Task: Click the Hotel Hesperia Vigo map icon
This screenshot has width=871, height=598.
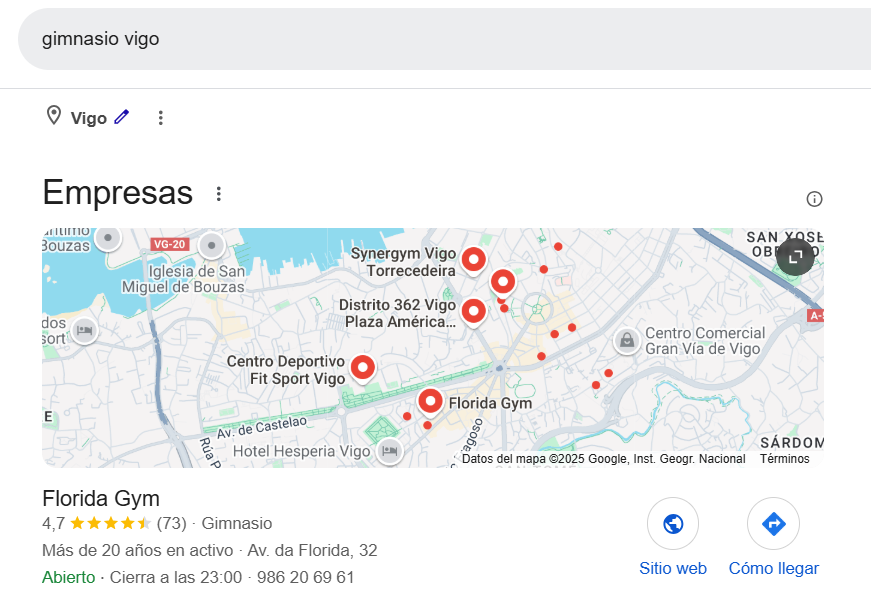Action: pos(389,451)
